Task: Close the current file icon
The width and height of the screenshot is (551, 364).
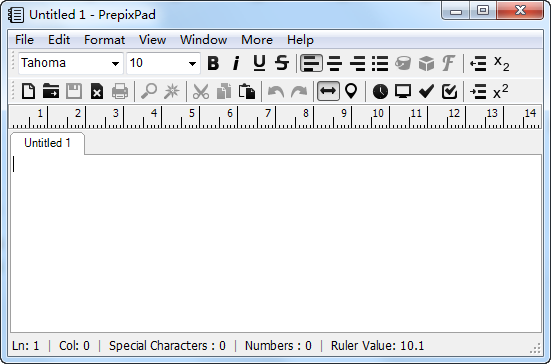Action: [x=97, y=91]
